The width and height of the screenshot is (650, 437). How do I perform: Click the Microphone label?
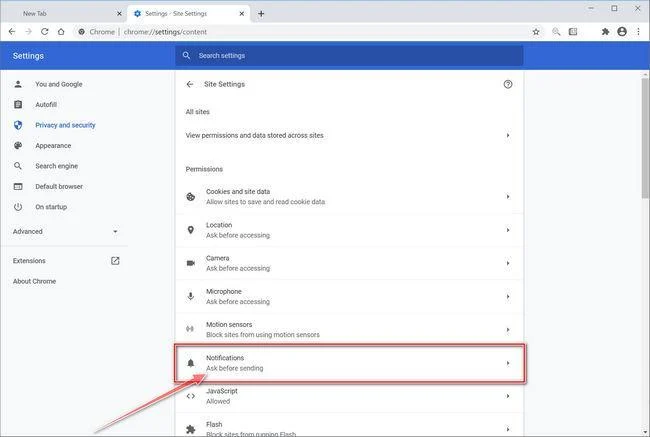tap(224, 291)
